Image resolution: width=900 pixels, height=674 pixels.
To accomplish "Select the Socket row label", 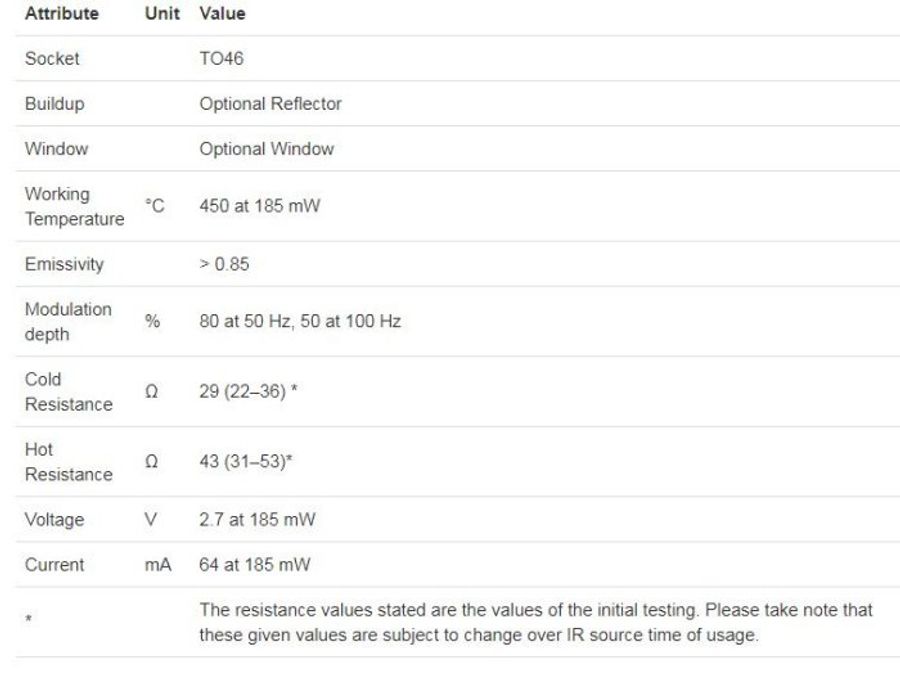I will tap(52, 59).
